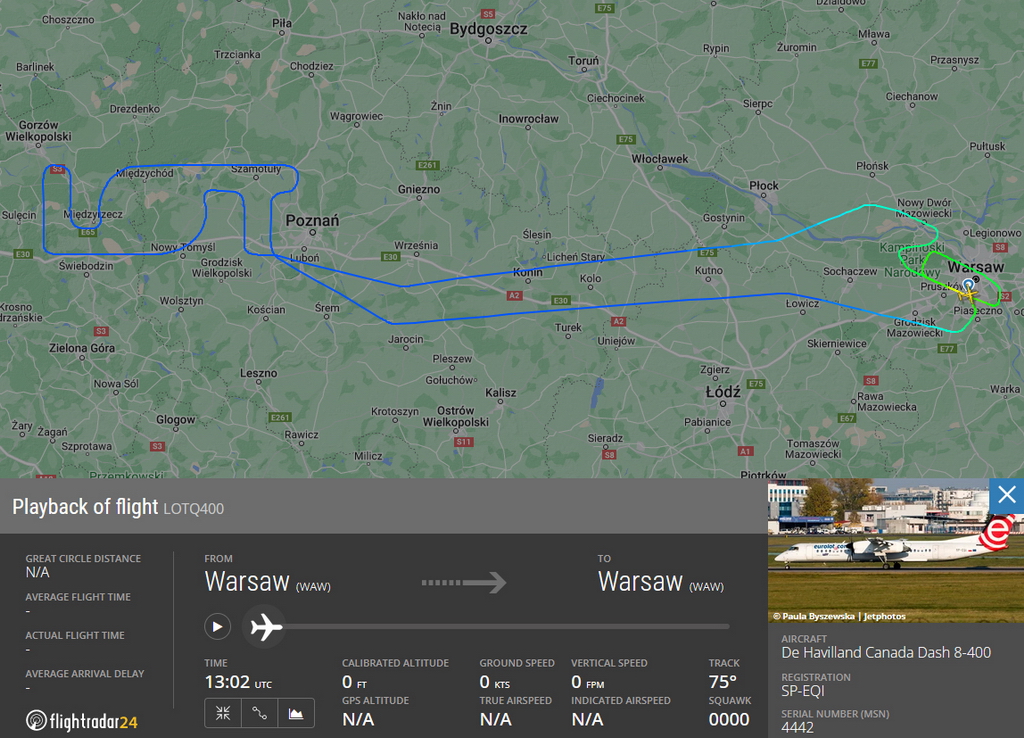The width and height of the screenshot is (1024, 738).
Task: Select the arrival airport Warsaw (WAW)
Action: [x=661, y=582]
